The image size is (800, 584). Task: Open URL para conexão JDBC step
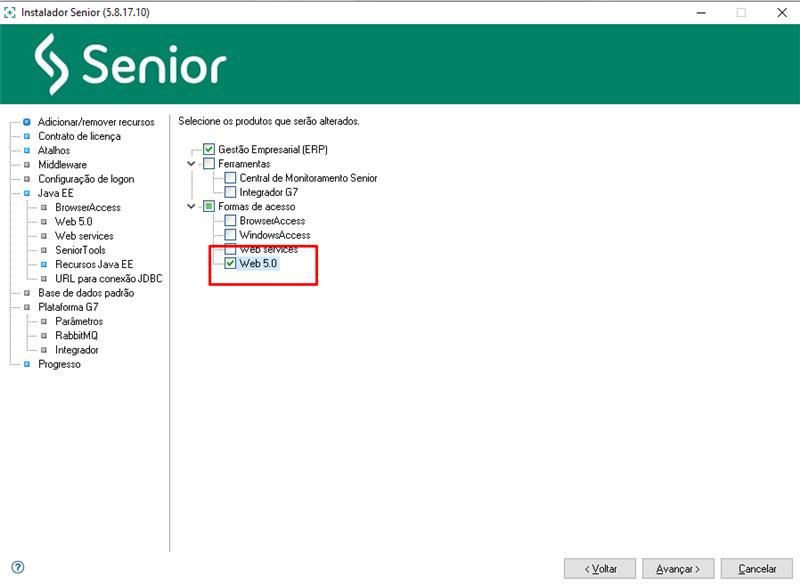109,278
